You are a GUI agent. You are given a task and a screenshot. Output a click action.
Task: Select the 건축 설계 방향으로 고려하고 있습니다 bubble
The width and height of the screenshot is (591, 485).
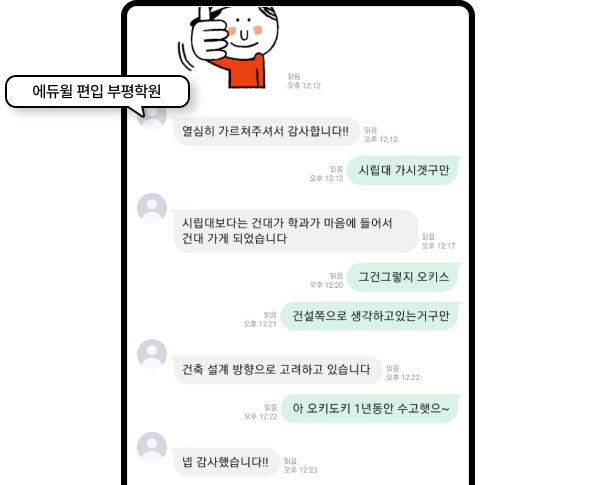(277, 369)
